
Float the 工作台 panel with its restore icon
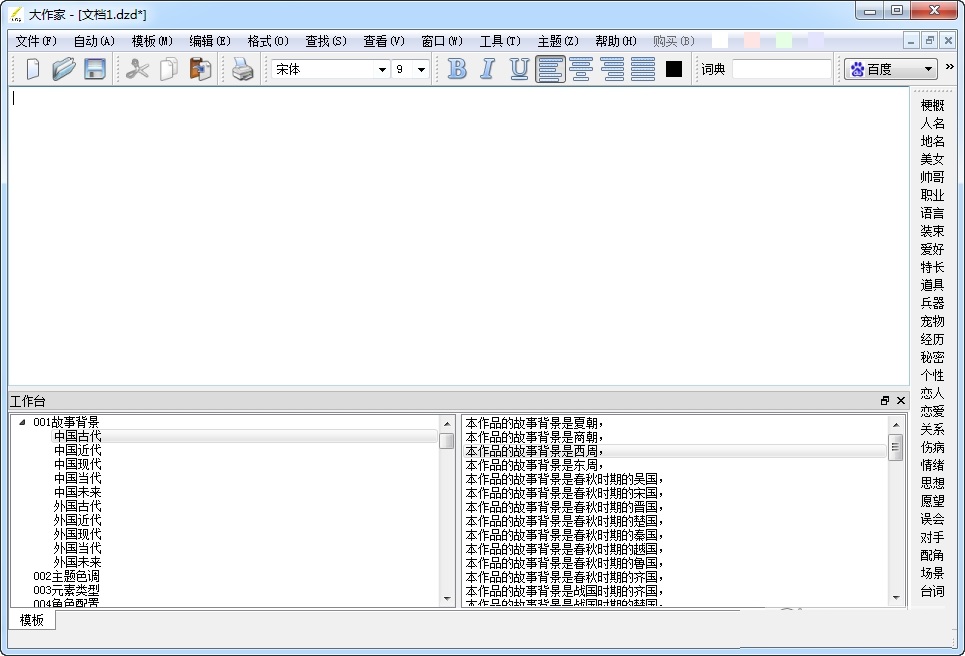tap(884, 401)
